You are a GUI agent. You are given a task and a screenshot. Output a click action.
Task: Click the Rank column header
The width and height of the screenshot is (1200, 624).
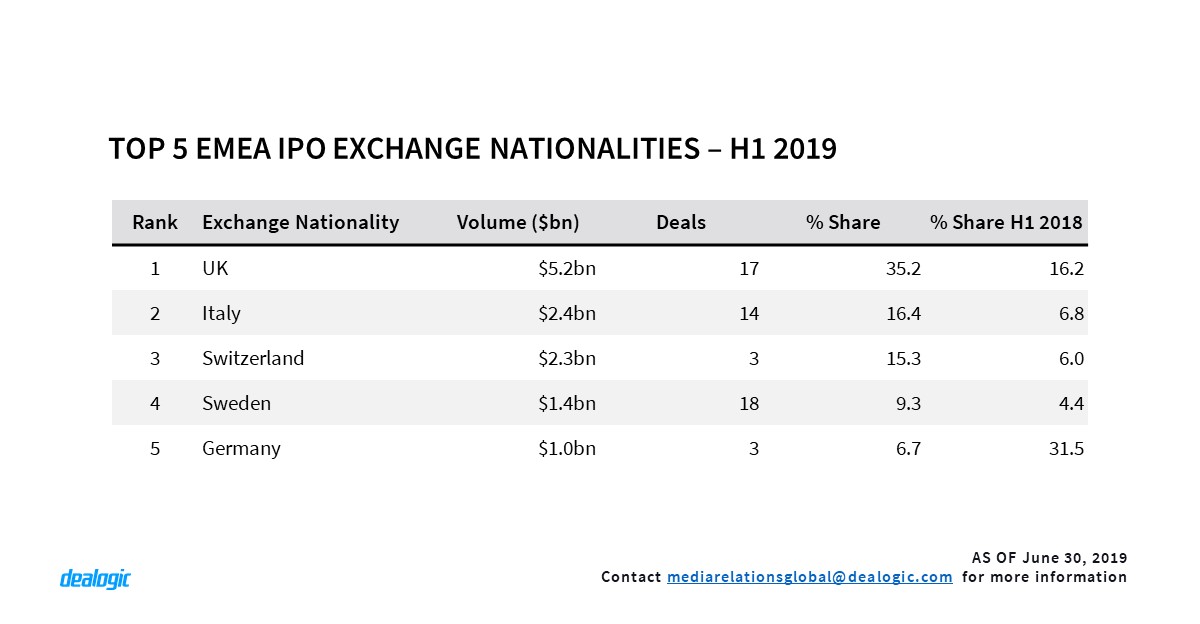(x=155, y=222)
